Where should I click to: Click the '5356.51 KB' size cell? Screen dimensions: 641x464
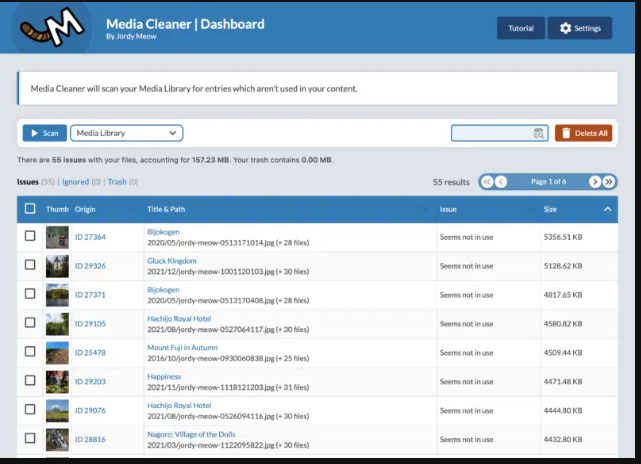pos(563,237)
